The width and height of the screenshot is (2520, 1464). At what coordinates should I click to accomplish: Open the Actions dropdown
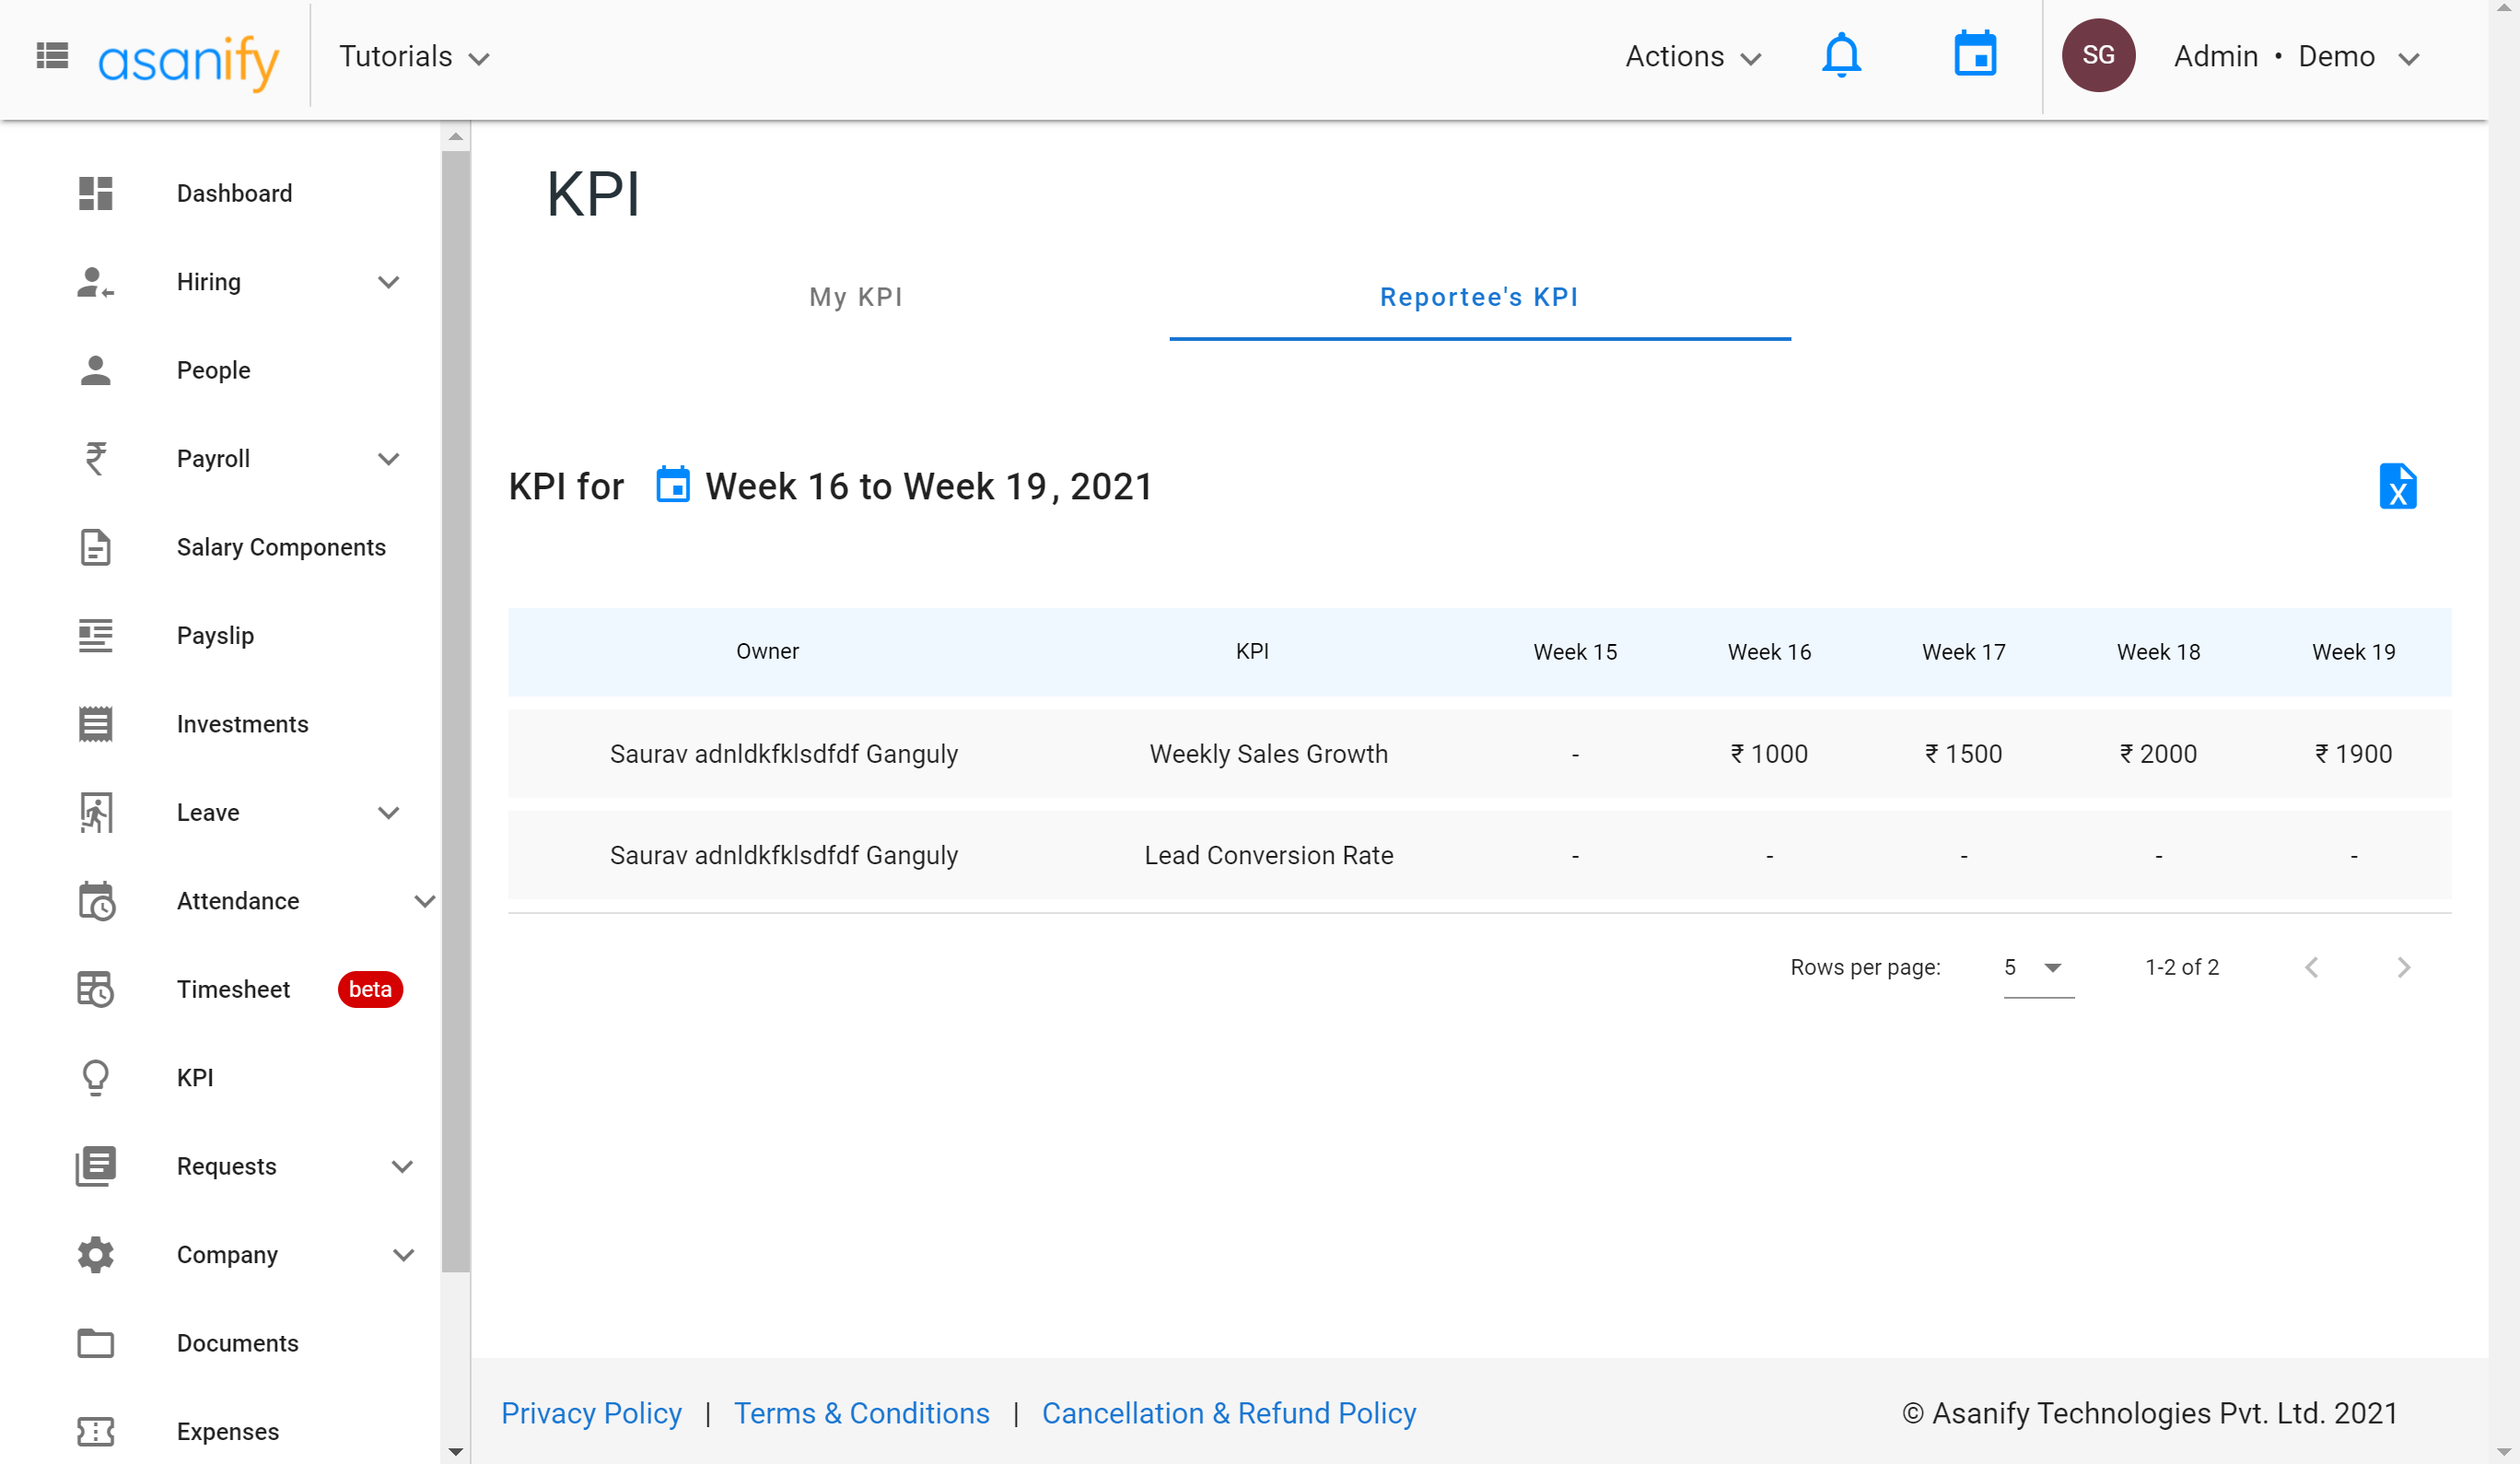[1692, 57]
